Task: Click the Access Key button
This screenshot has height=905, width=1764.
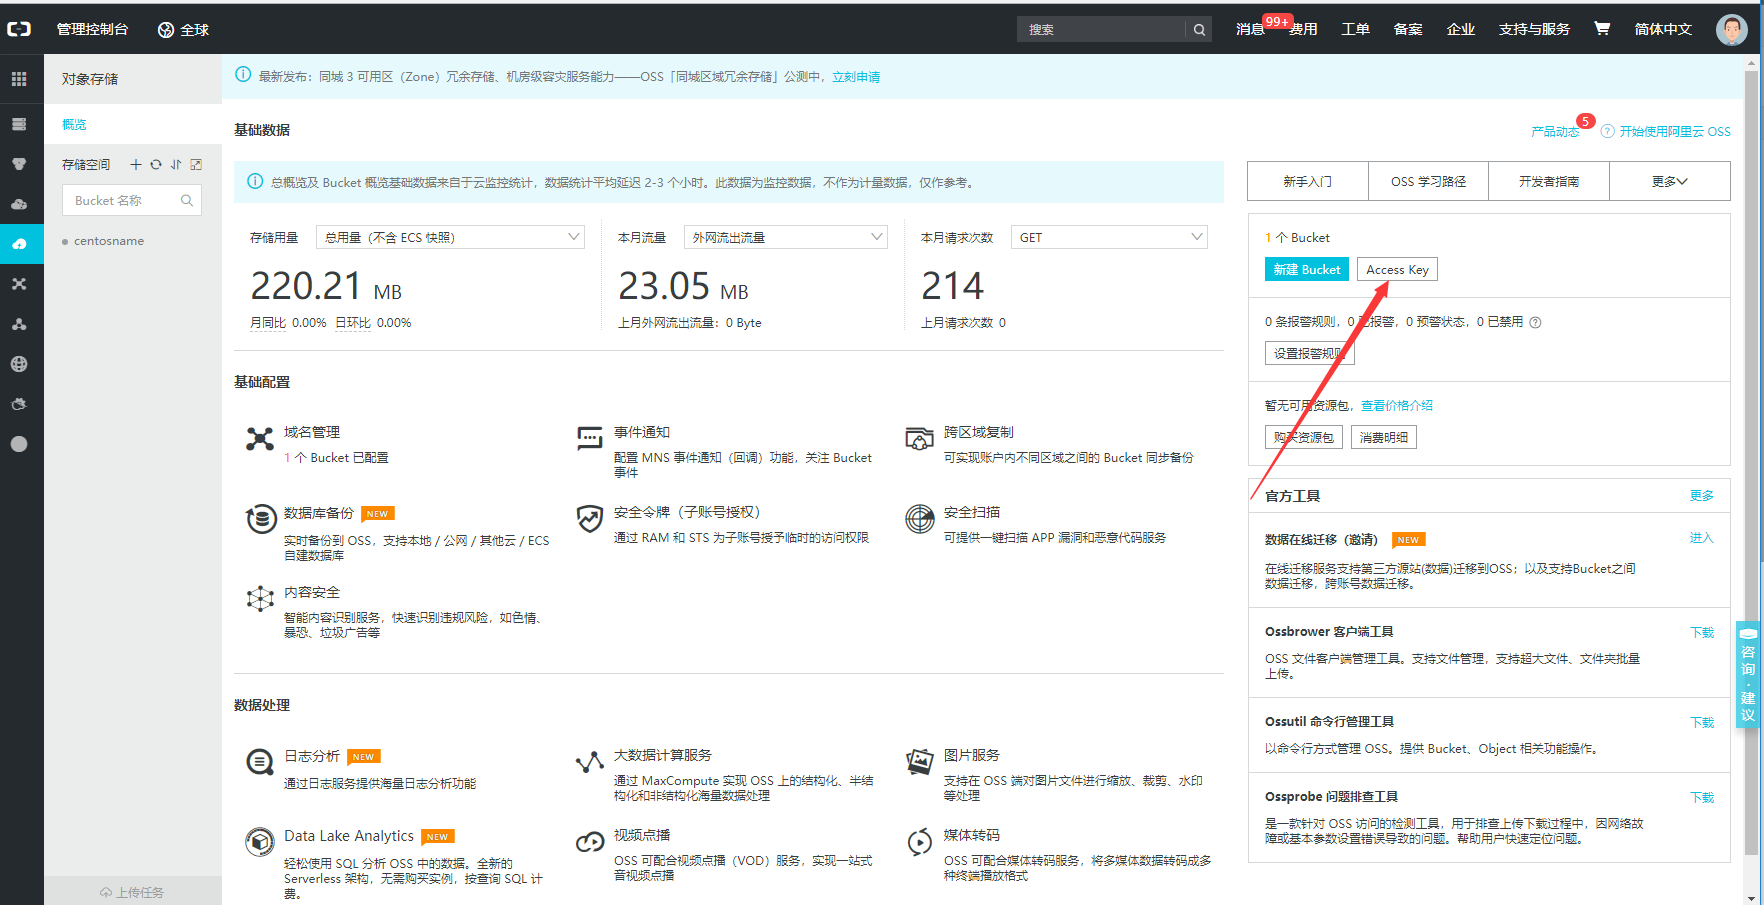Action: [x=1397, y=269]
